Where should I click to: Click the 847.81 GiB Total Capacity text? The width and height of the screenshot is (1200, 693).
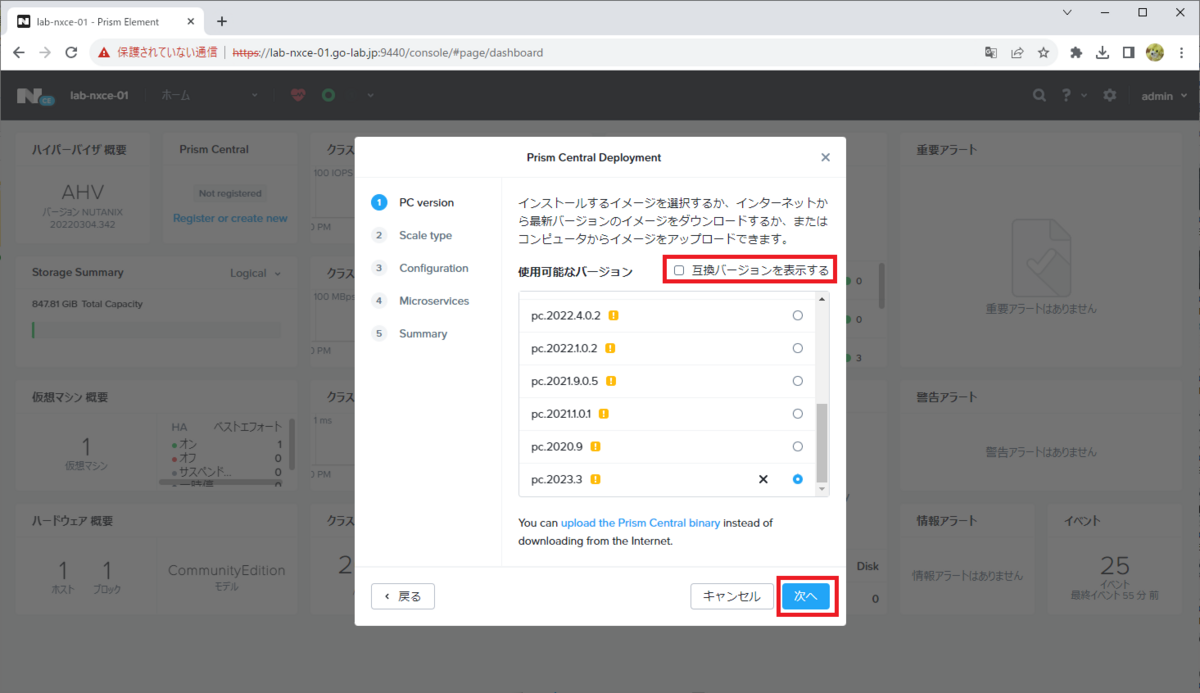point(88,304)
